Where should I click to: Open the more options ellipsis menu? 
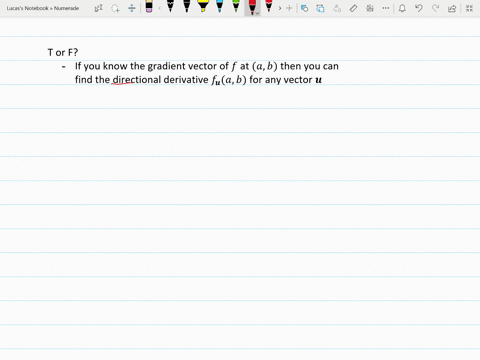tap(386, 8)
